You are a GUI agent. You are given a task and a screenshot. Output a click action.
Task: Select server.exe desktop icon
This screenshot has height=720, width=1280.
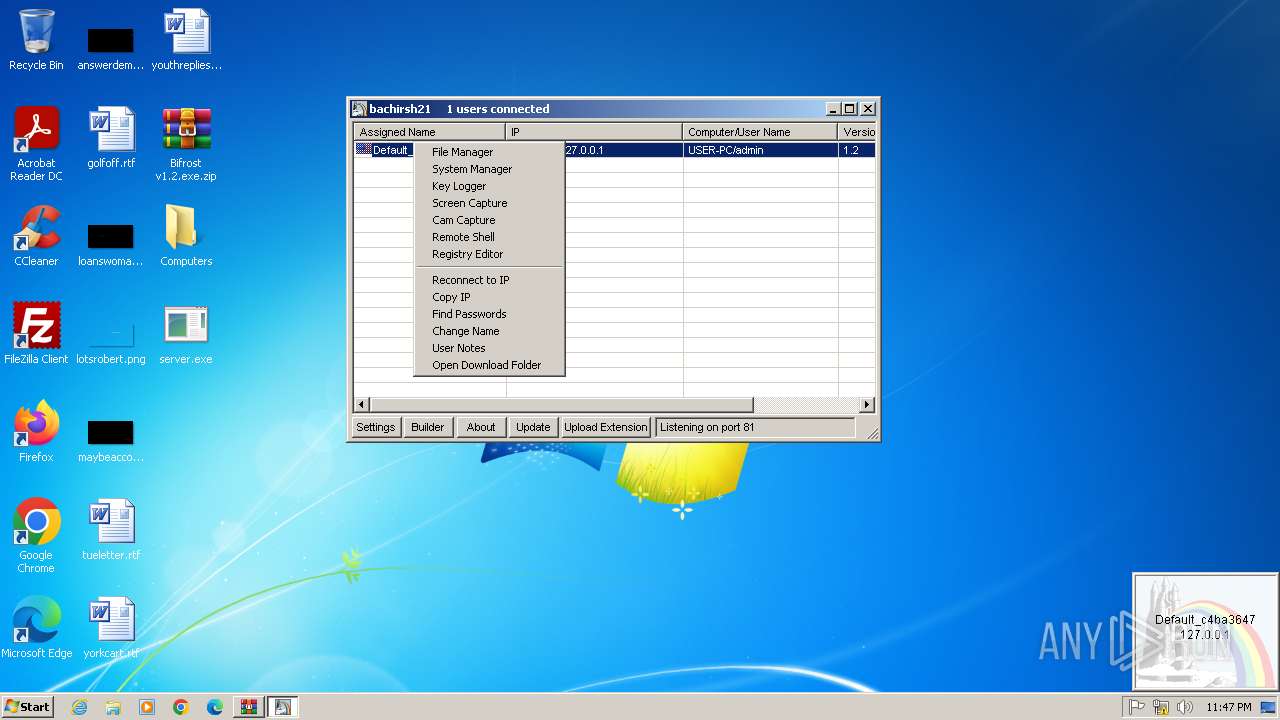click(186, 334)
